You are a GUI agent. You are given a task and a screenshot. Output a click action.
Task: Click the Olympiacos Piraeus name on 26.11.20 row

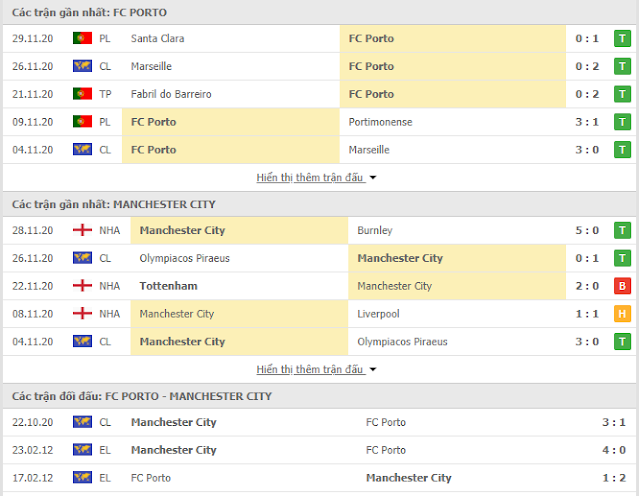(184, 258)
